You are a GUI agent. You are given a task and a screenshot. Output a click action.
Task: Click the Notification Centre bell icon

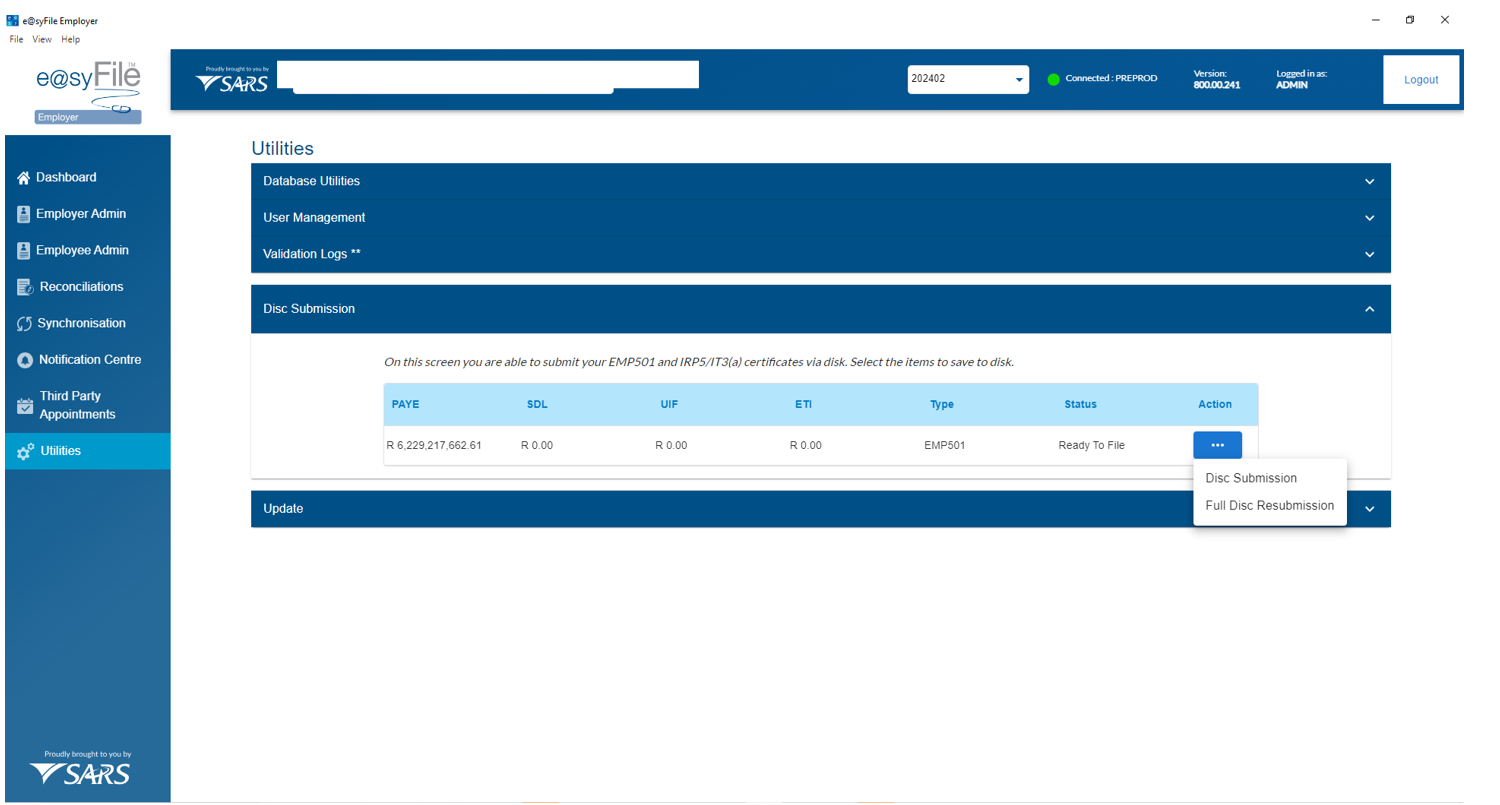[x=26, y=360]
